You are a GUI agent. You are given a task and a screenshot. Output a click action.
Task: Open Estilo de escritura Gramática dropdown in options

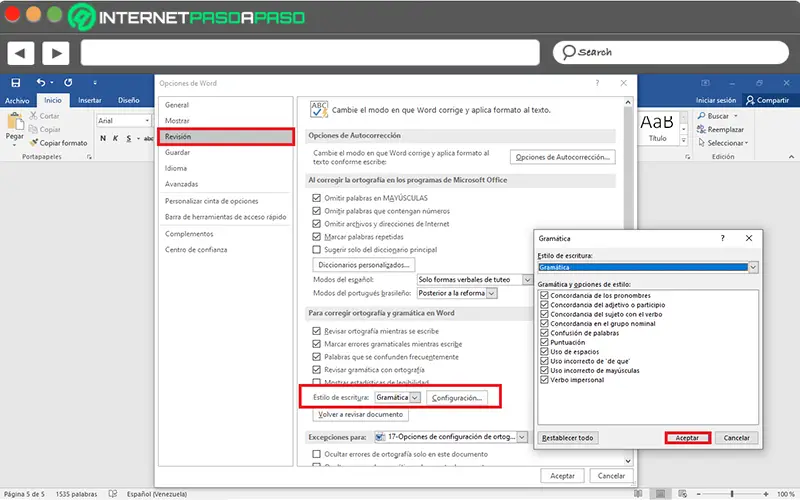(415, 397)
